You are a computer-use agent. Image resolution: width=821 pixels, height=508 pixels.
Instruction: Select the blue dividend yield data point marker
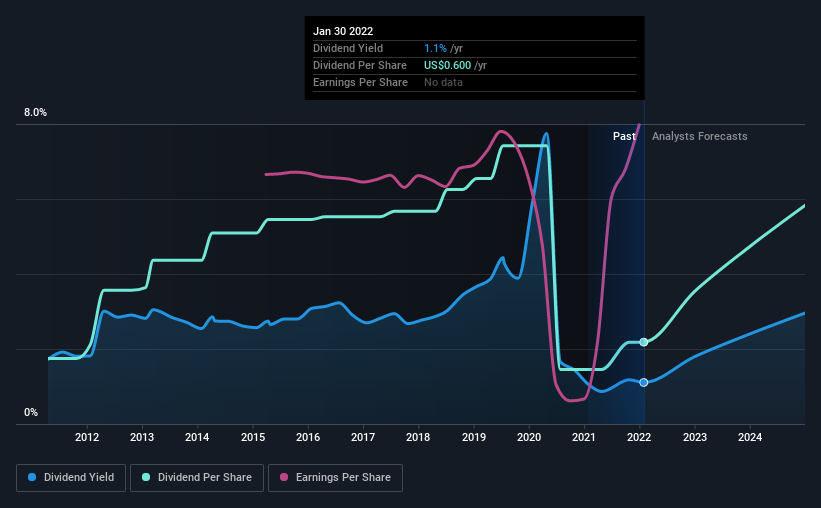point(644,382)
